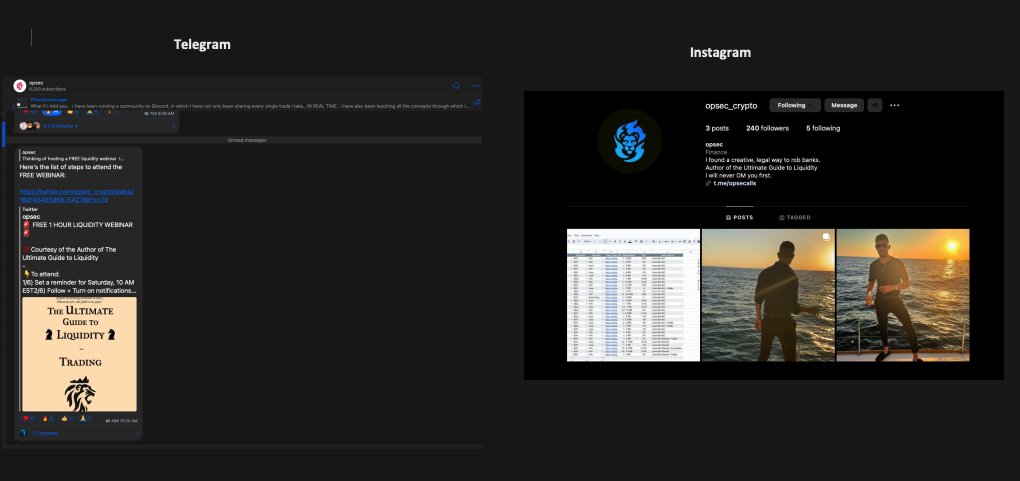Open the Instagram profile three-dot options
The height and width of the screenshot is (481, 1020).
(894, 105)
